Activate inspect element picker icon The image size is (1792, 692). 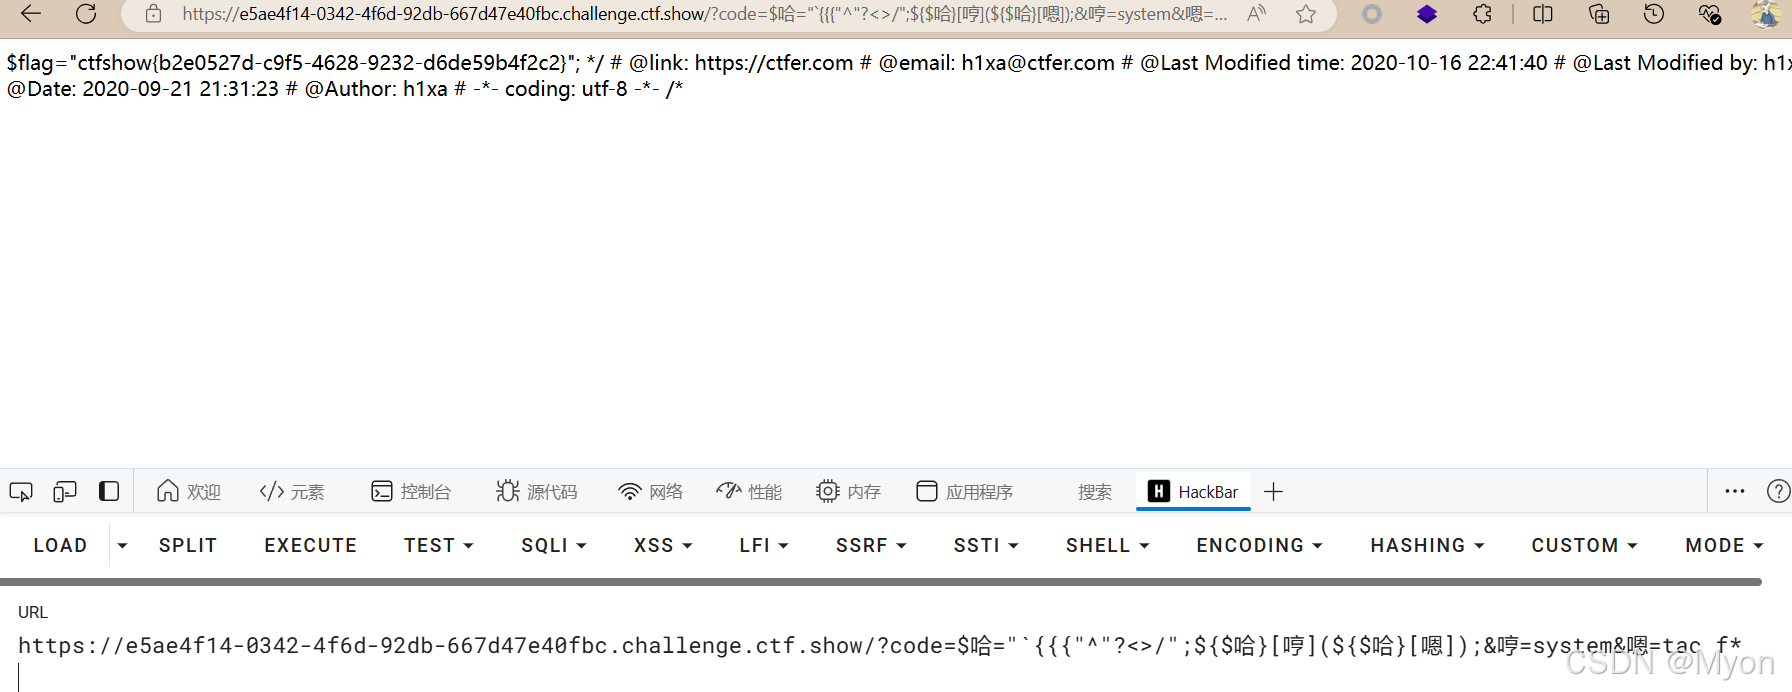click(21, 492)
